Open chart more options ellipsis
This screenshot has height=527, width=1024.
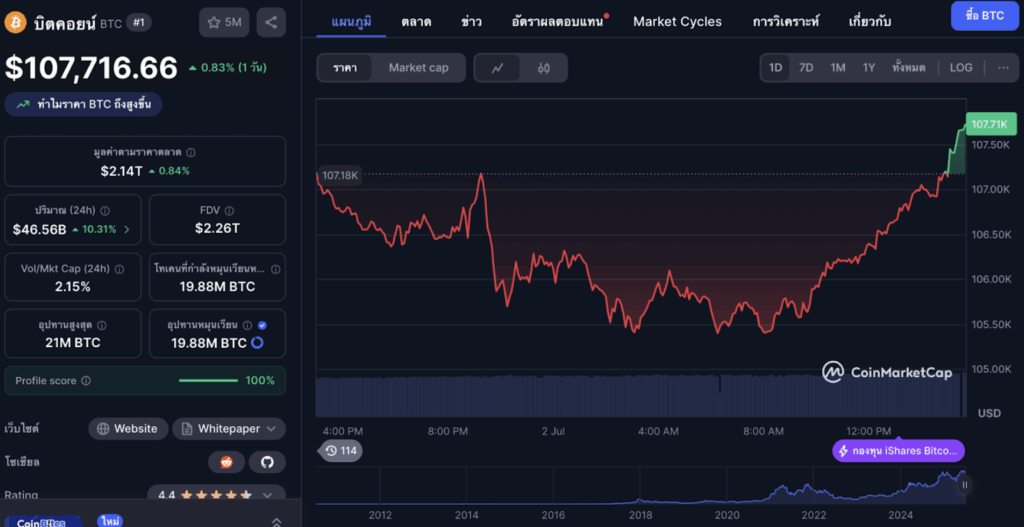point(1003,67)
